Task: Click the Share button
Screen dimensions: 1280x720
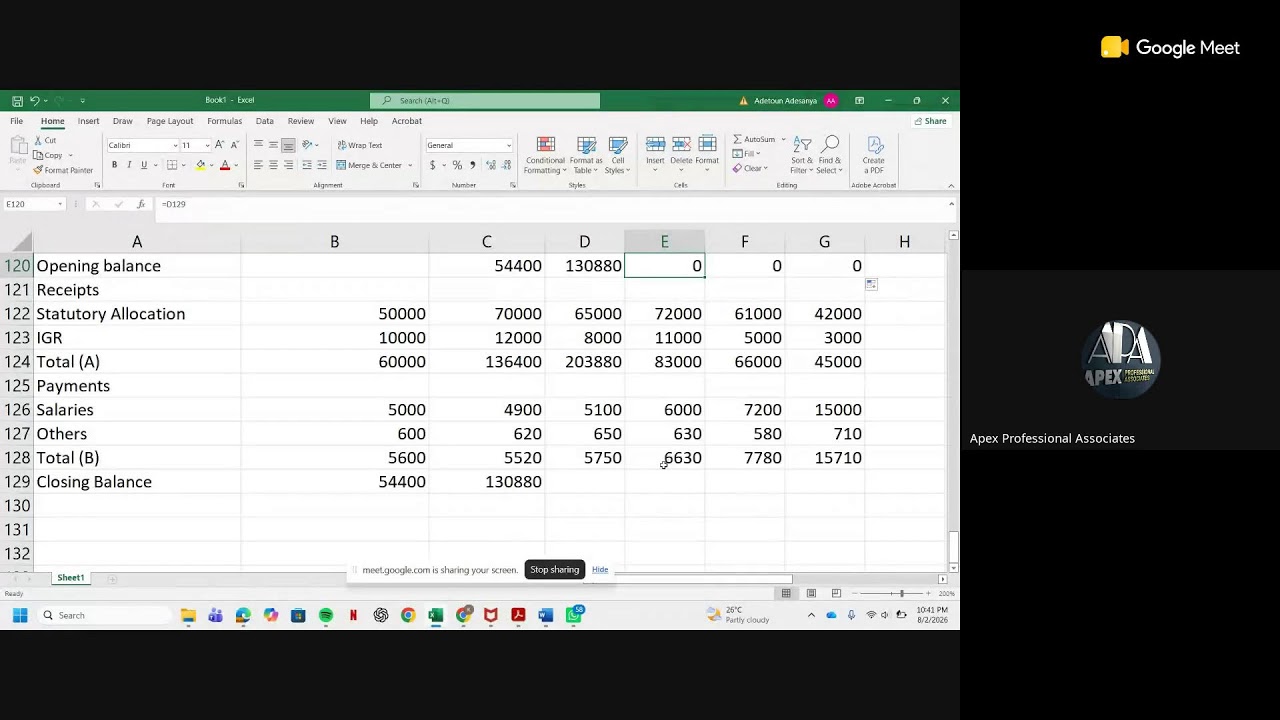Action: [931, 121]
